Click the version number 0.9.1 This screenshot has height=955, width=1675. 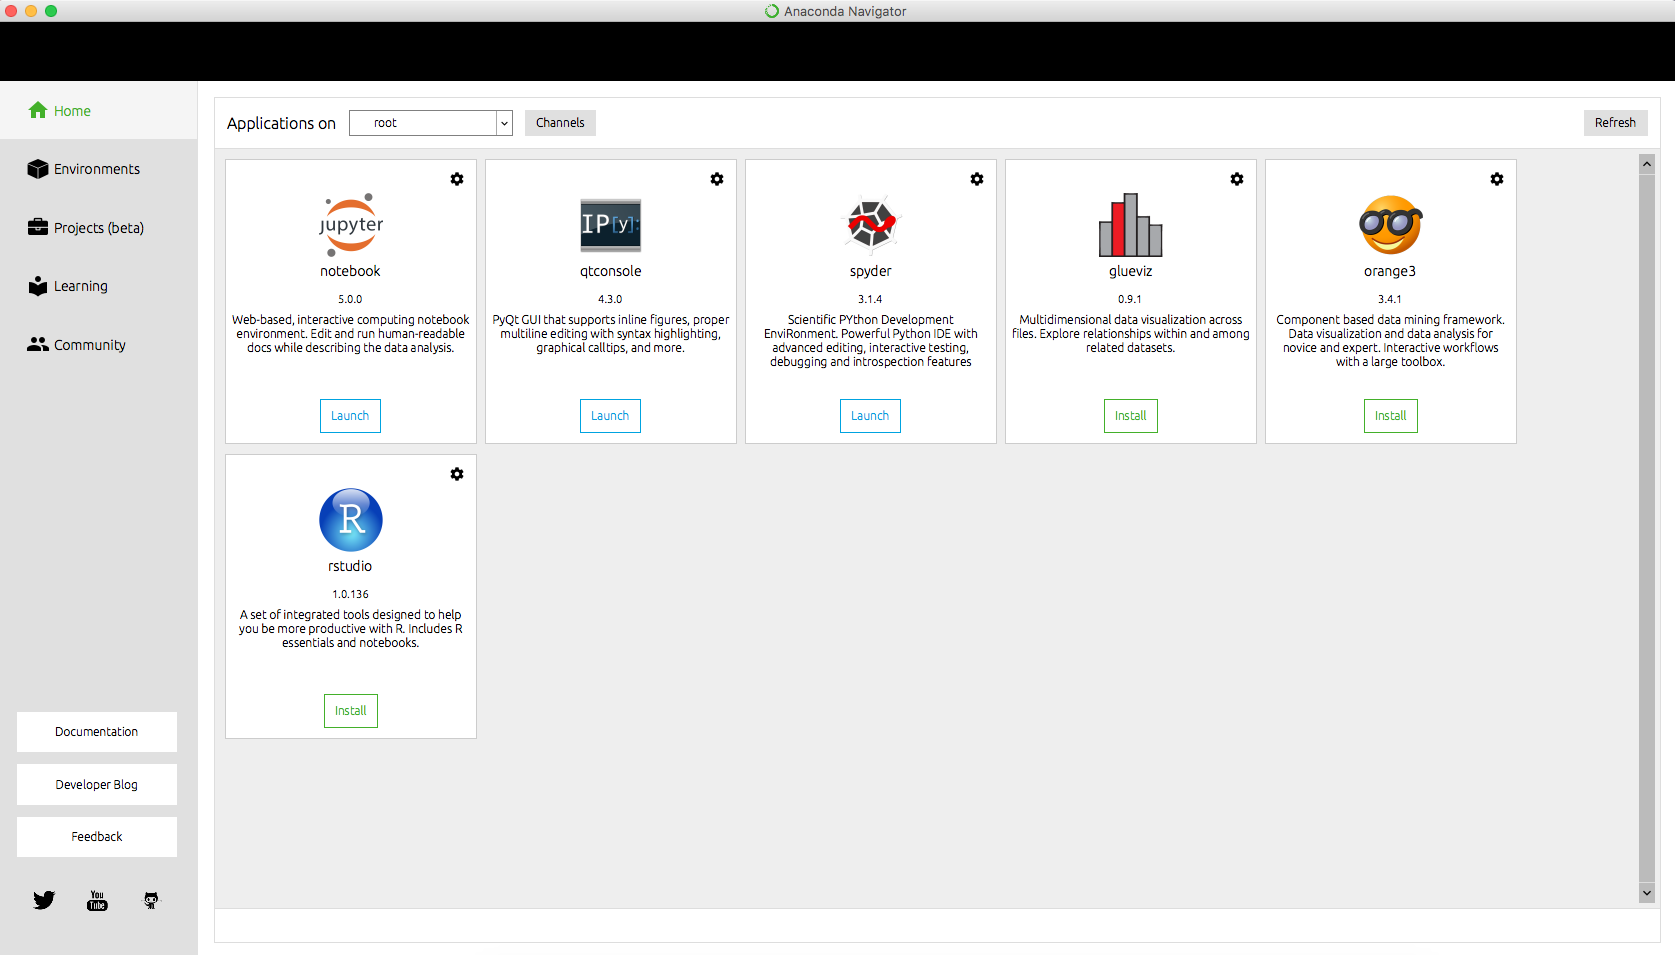[x=1130, y=299]
